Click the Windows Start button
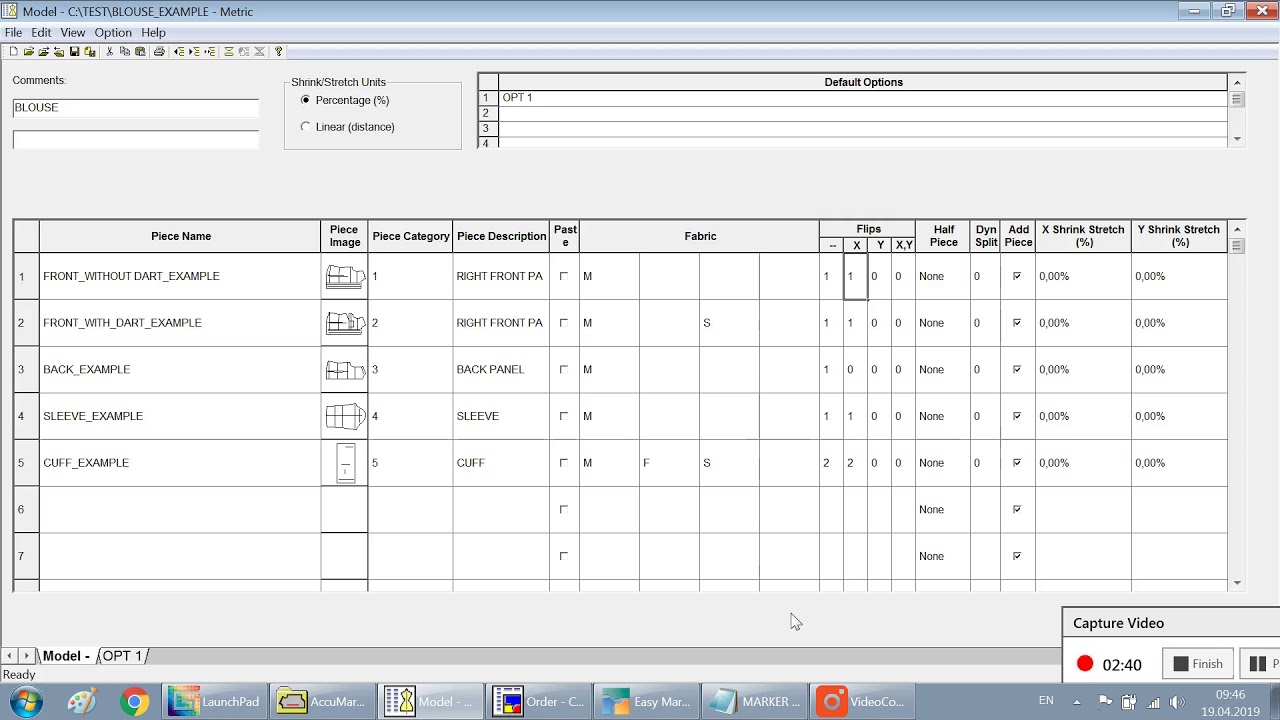Image resolution: width=1280 pixels, height=720 pixels. pos(27,701)
